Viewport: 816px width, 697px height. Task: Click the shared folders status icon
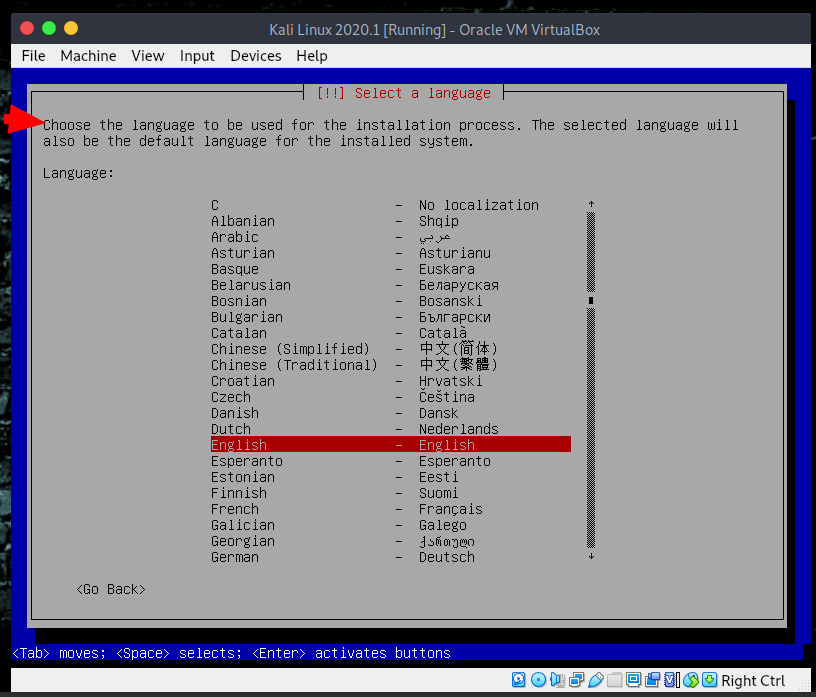pos(614,680)
